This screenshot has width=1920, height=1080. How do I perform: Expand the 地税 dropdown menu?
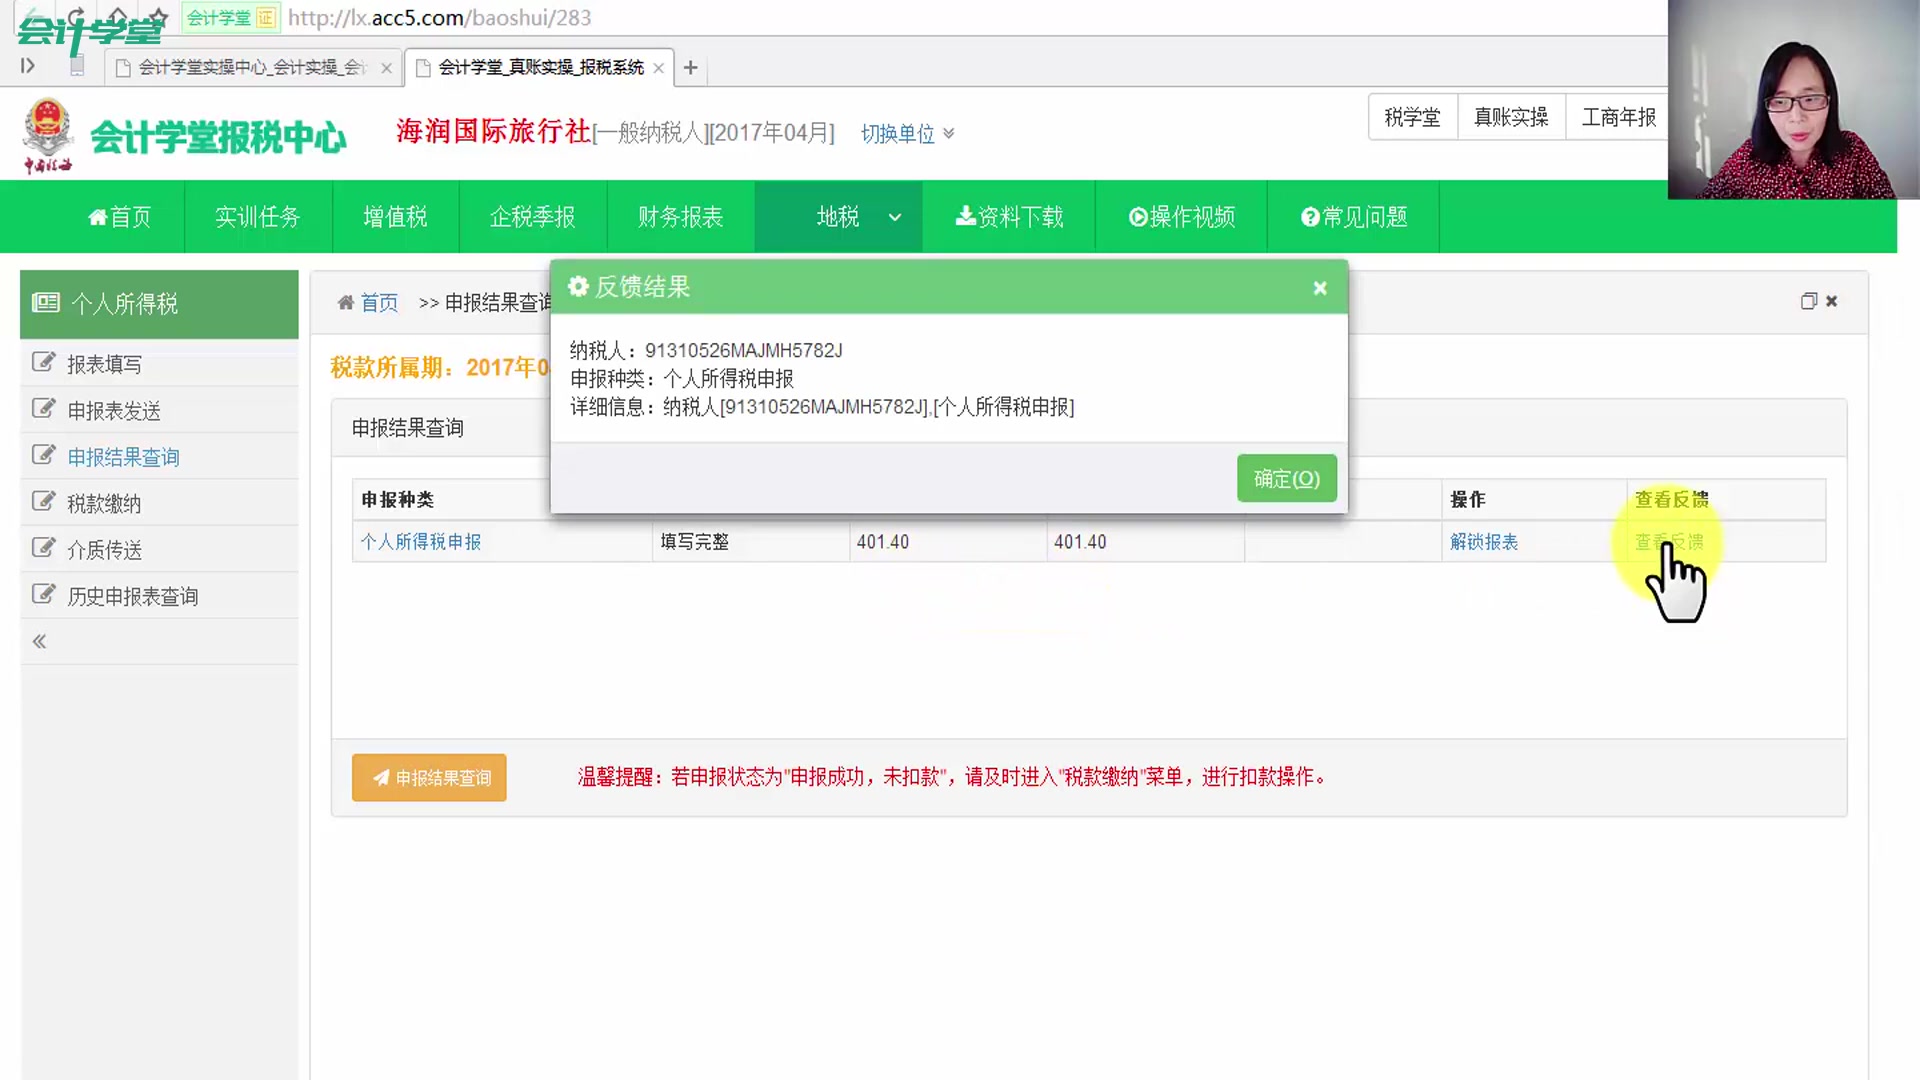[x=895, y=217]
